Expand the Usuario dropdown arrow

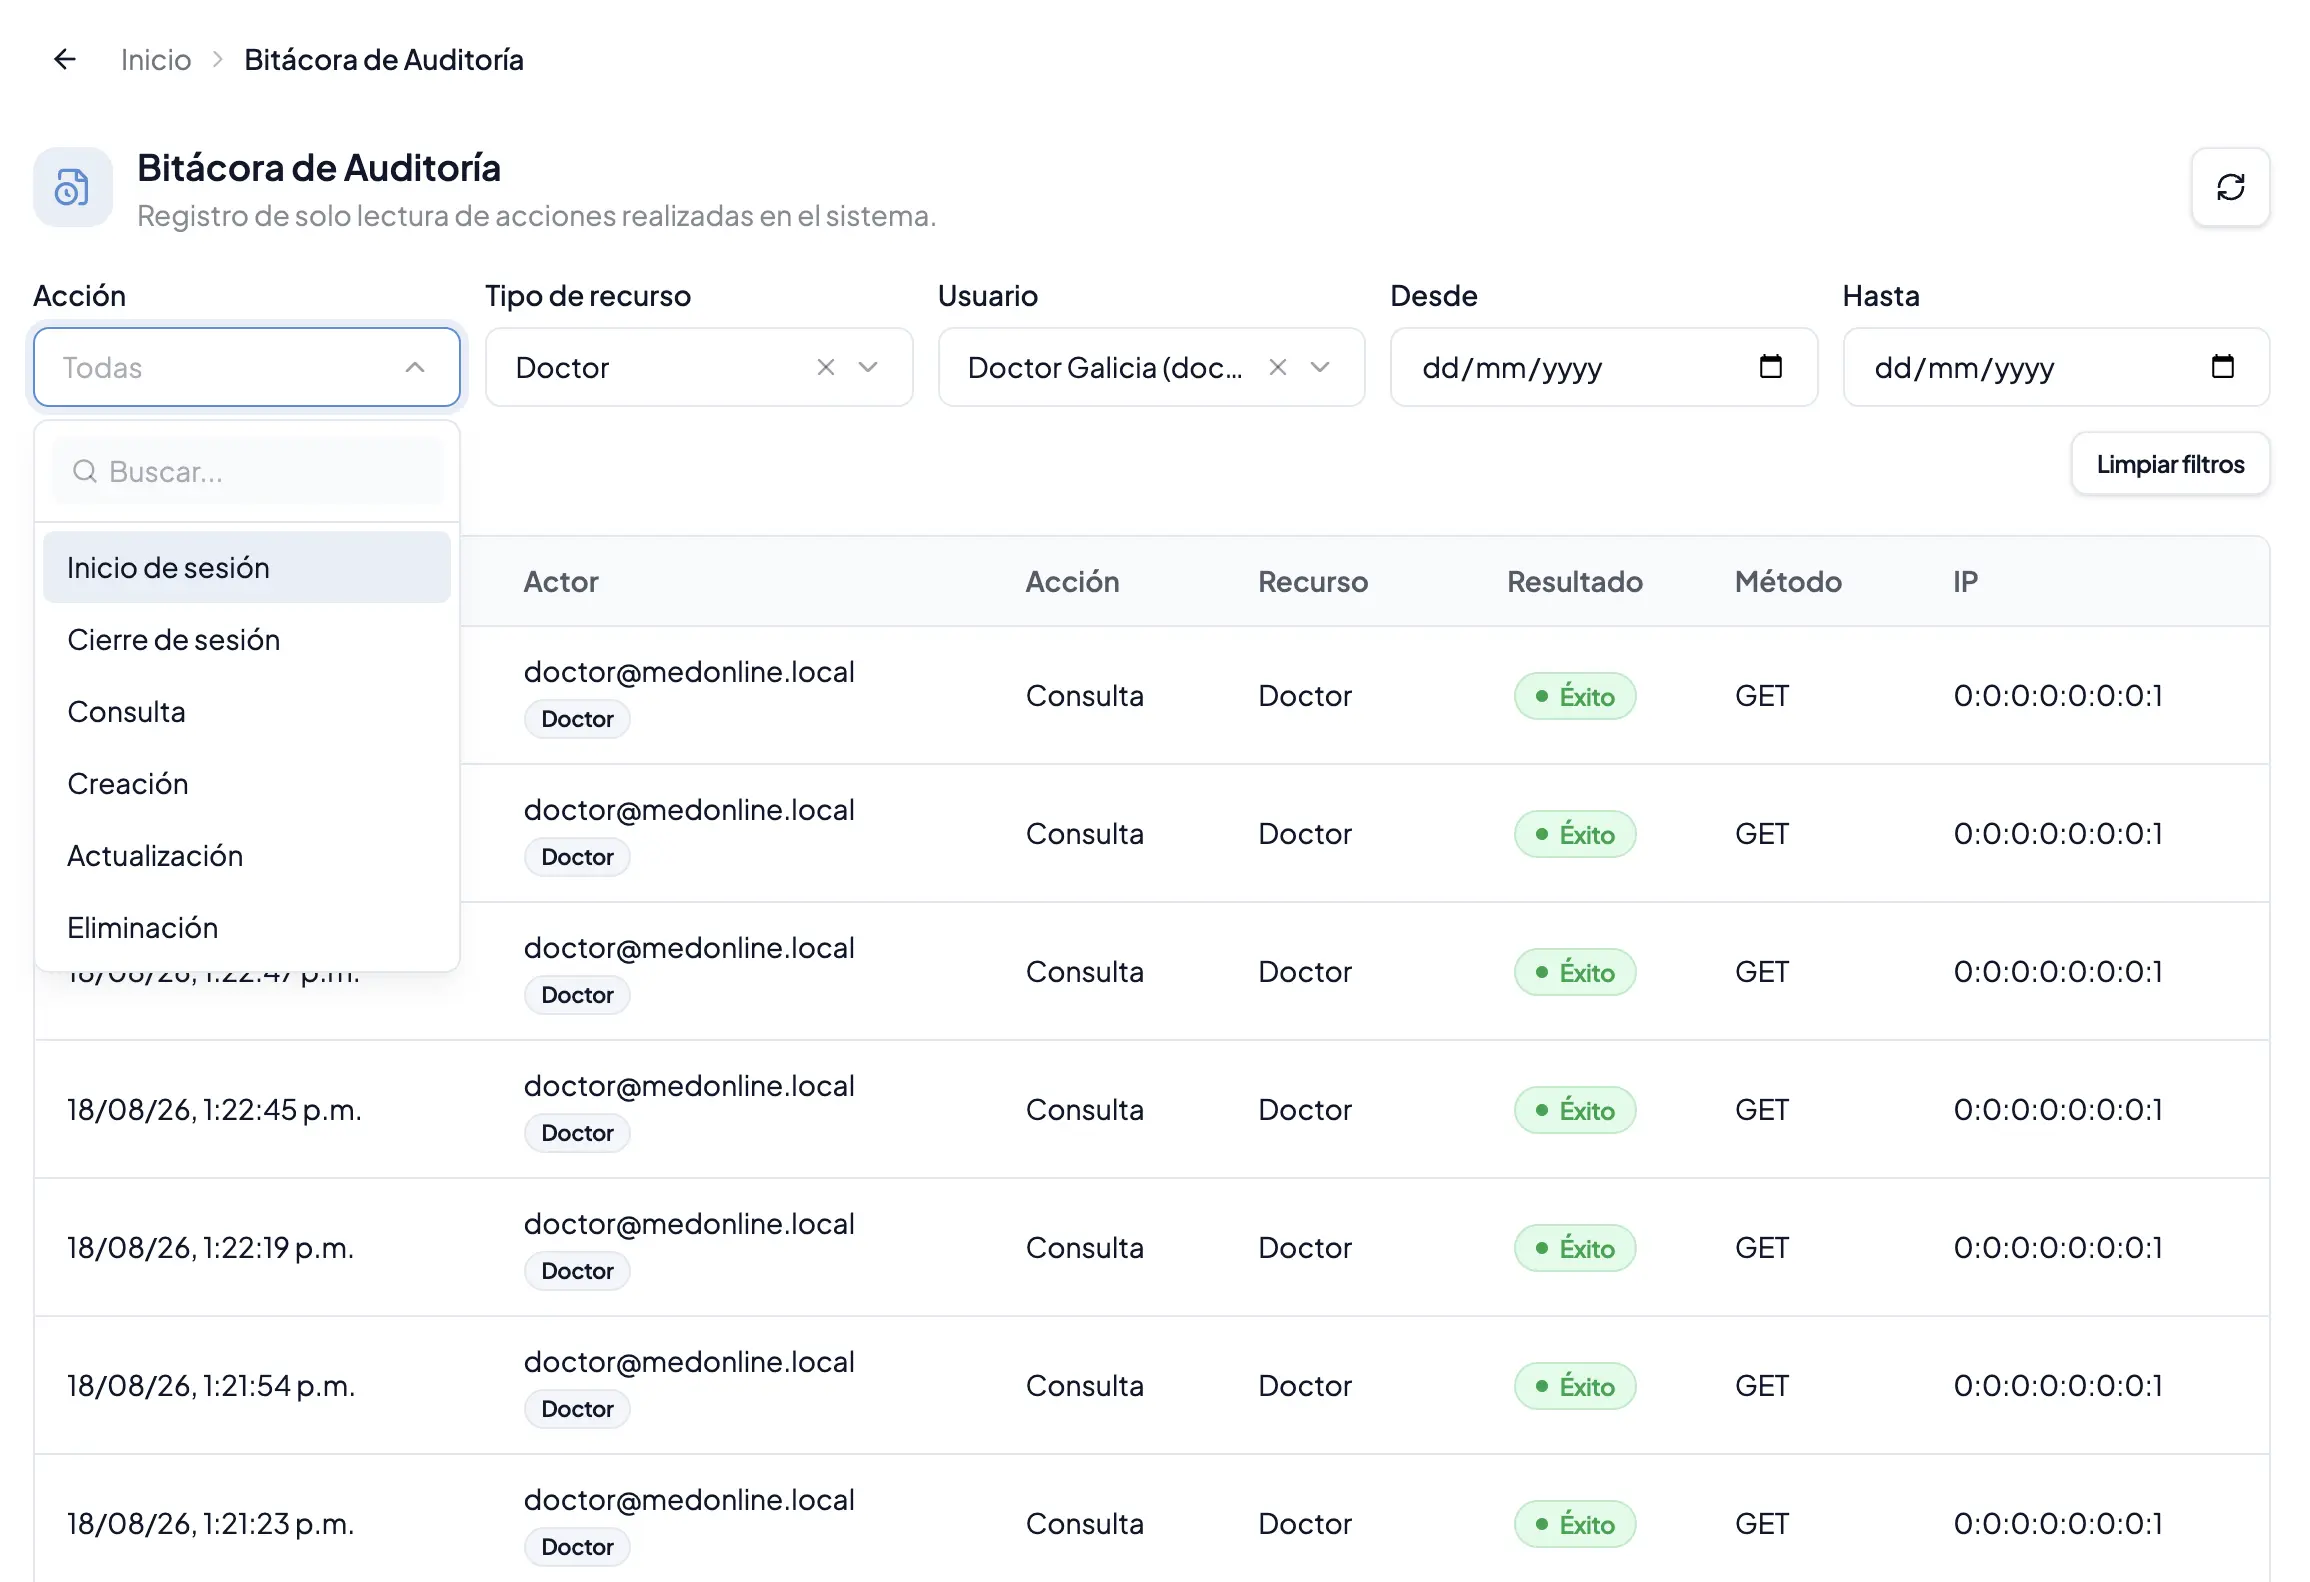pyautogui.click(x=1320, y=367)
